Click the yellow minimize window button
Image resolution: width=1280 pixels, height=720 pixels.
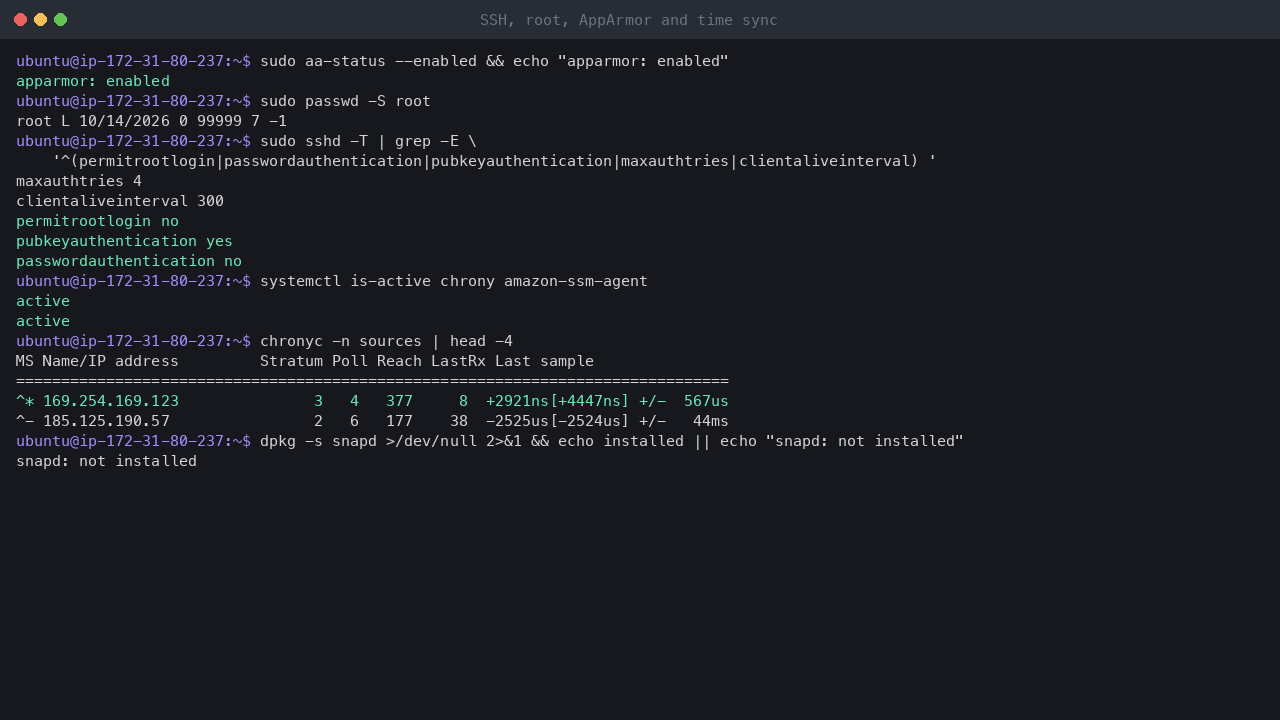40,20
